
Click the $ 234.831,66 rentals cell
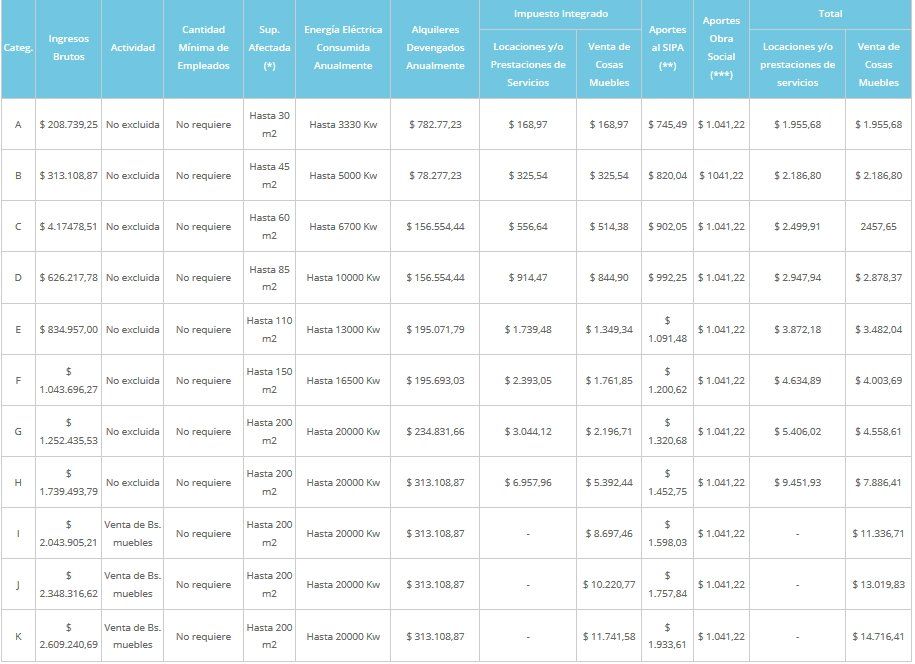coord(435,432)
